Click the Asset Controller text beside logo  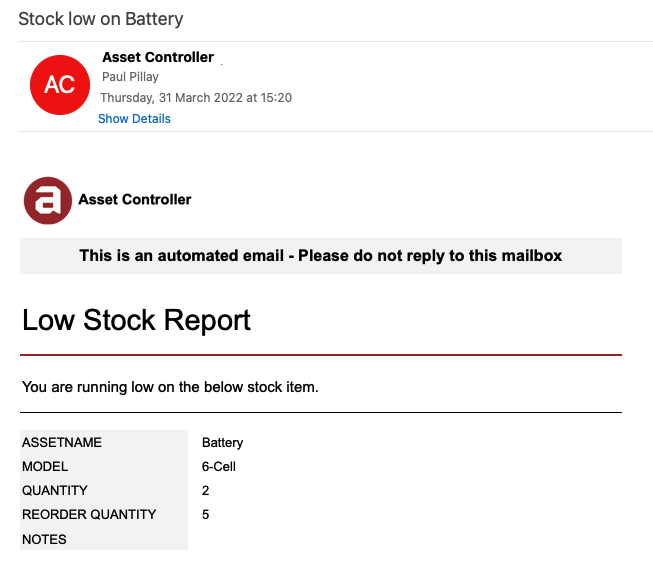click(135, 199)
